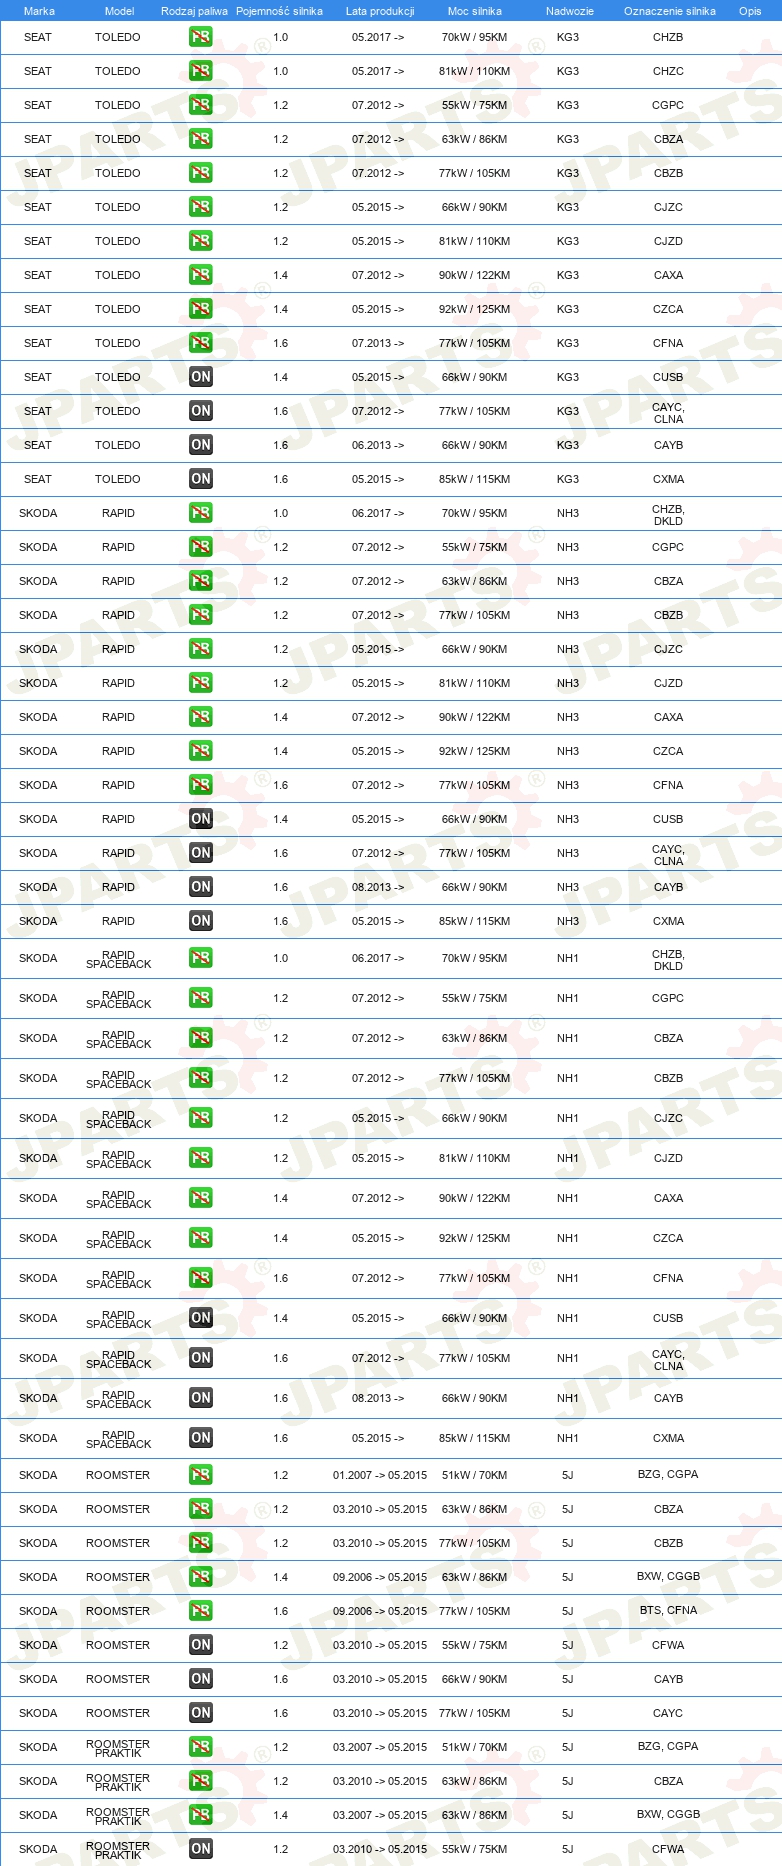Click '07.2013 ->' date in Seat Toledo CFNA row

378,343
